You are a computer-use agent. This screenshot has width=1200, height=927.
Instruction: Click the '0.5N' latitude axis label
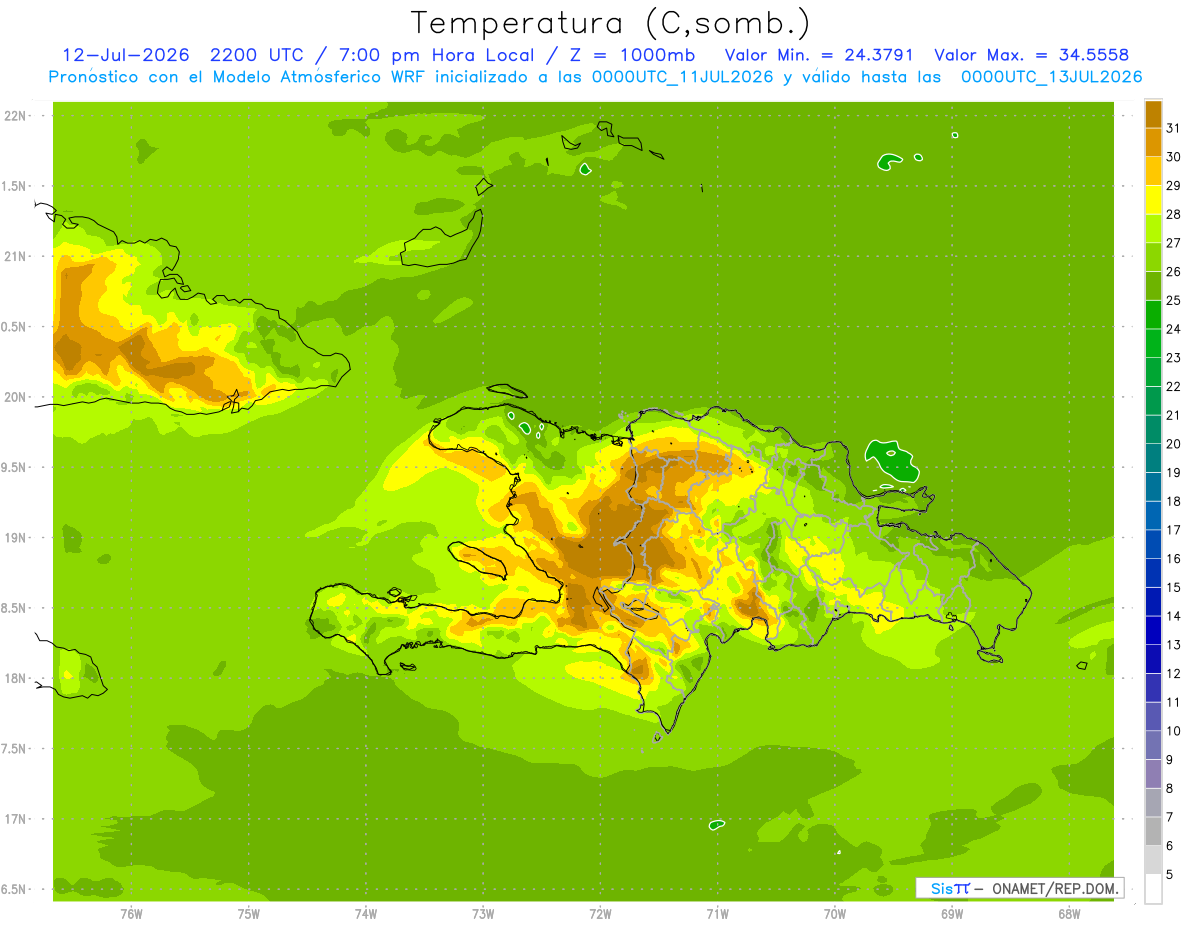14,327
